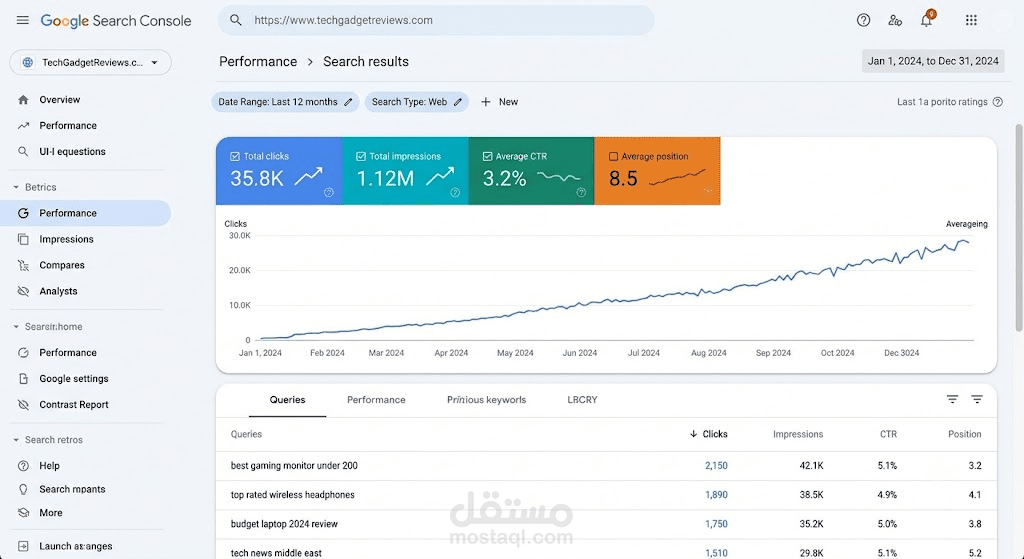Click the URL inspection search field
This screenshot has width=1024, height=559.
(436, 20)
